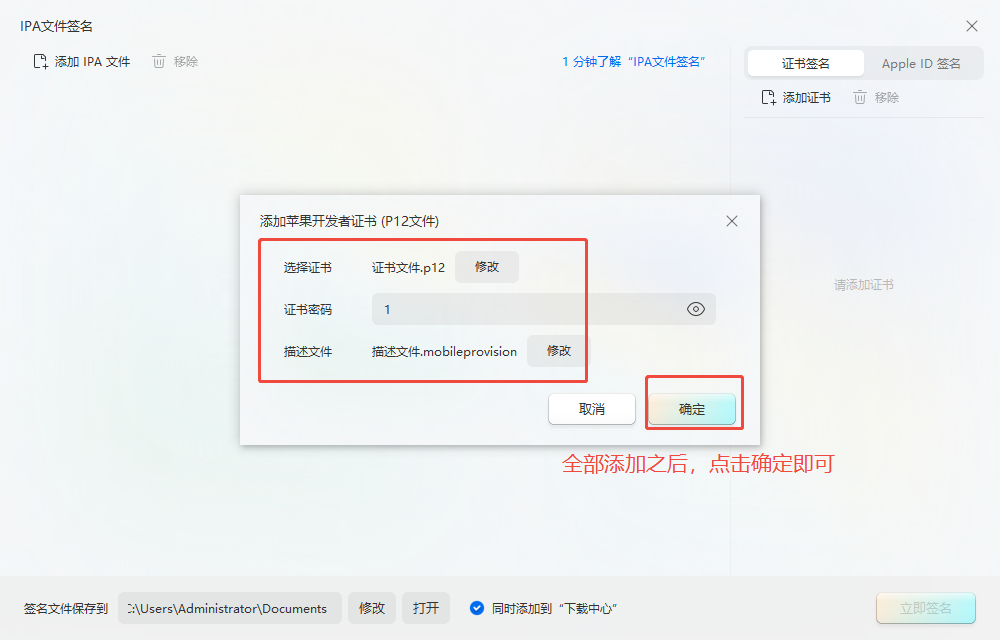The height and width of the screenshot is (640, 1000).
Task: Click the 添加证书 label
Action: [x=807, y=98]
